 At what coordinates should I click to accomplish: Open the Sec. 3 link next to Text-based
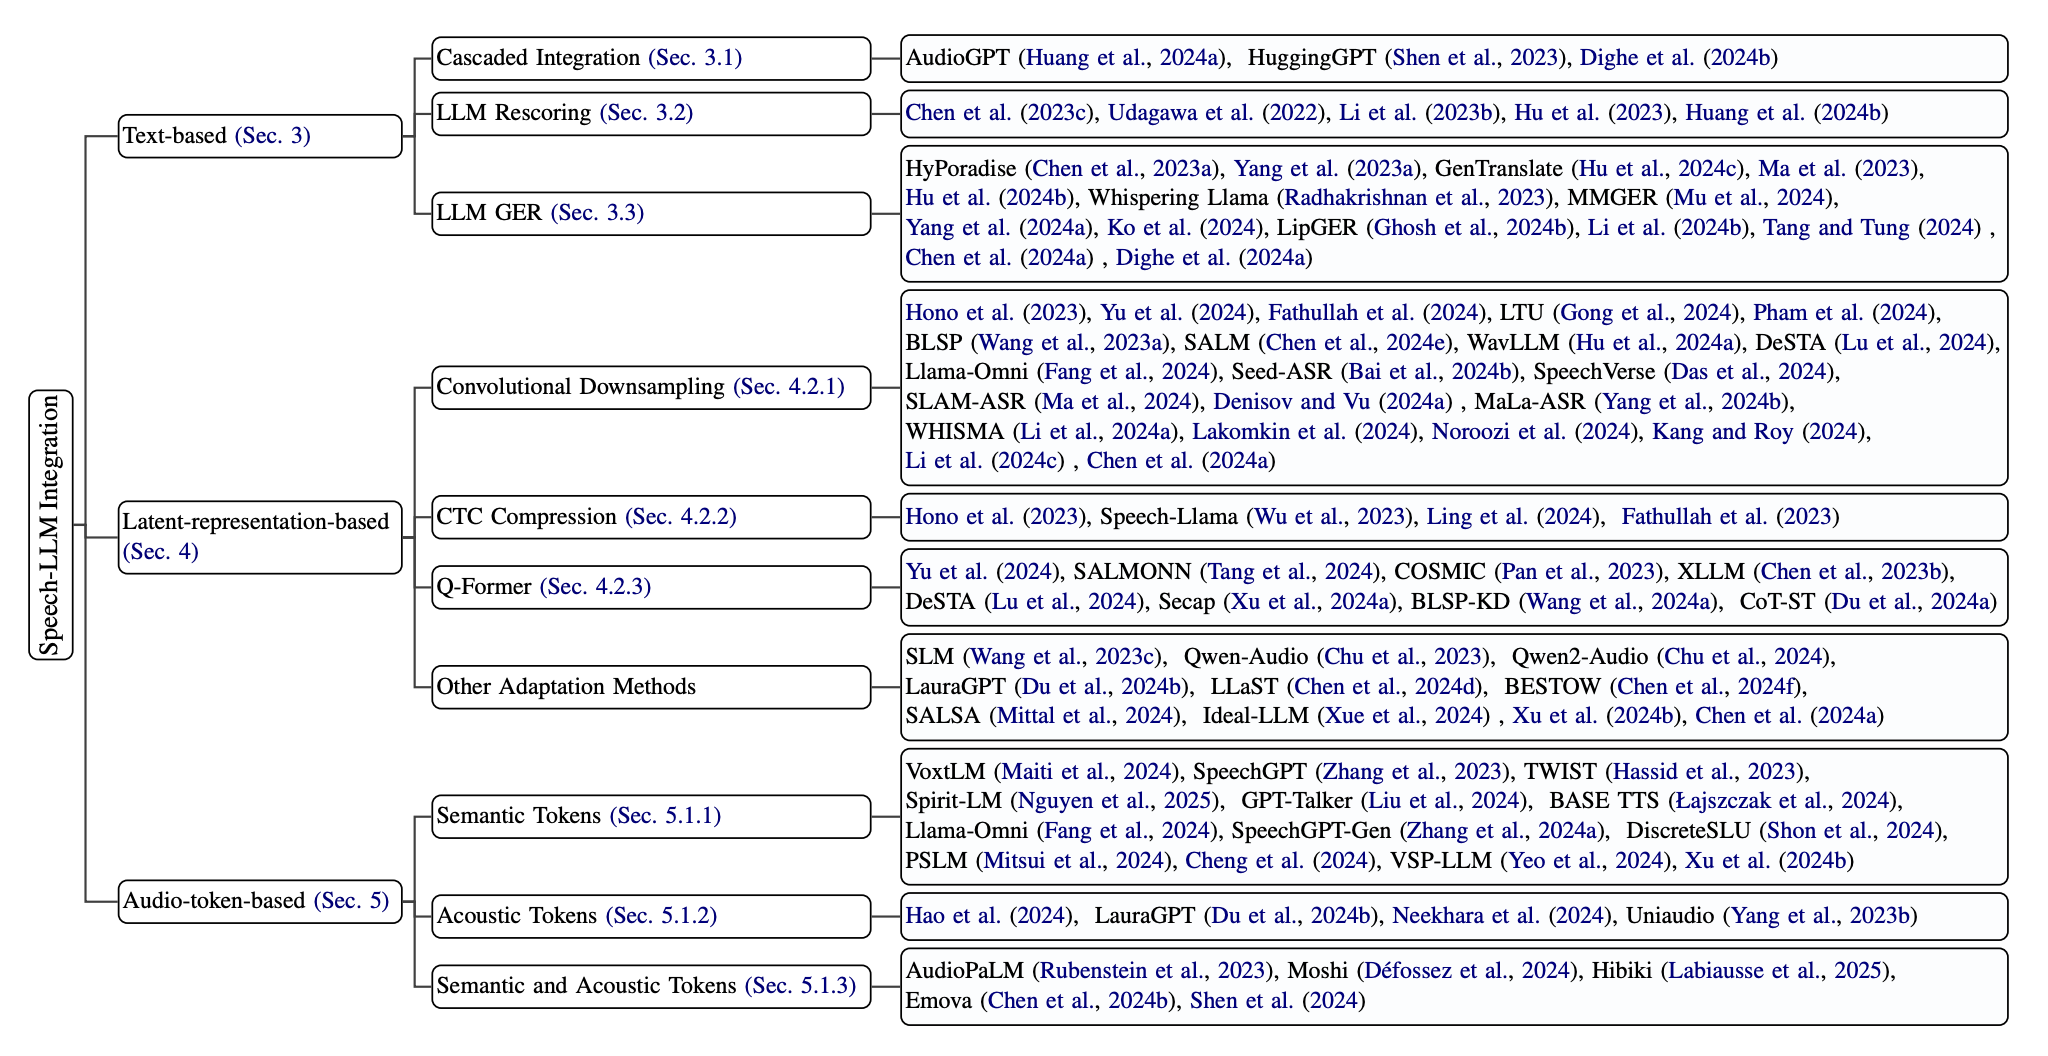pos(273,136)
